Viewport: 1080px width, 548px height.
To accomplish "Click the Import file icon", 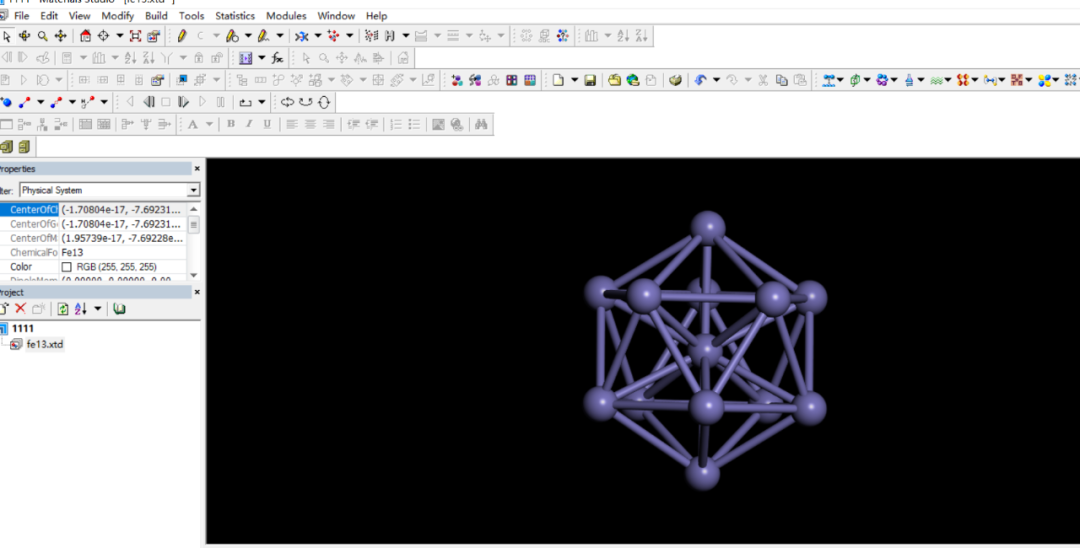I will tap(614, 81).
